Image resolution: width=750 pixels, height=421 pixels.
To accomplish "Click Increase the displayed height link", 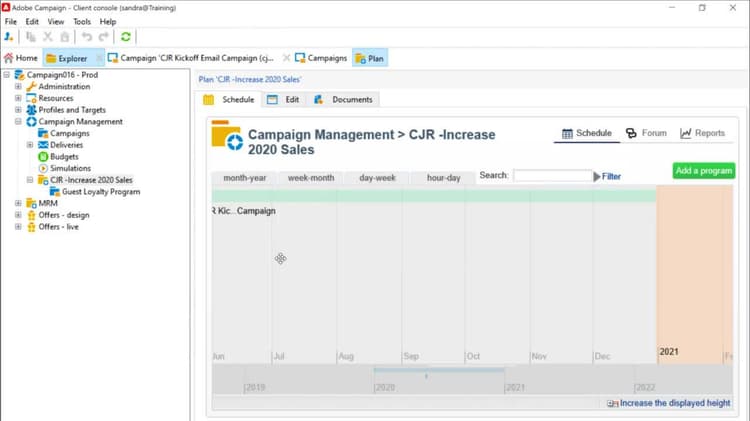I will click(675, 403).
